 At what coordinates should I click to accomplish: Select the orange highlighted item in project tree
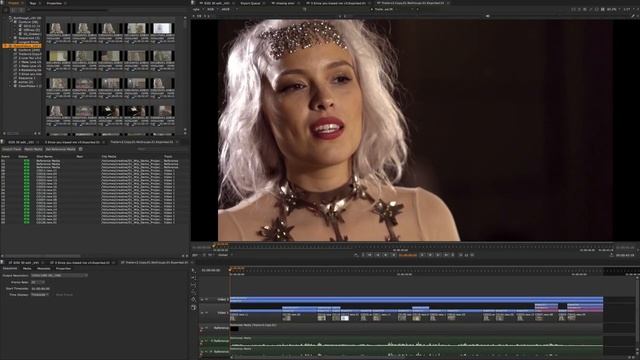(x=22, y=46)
